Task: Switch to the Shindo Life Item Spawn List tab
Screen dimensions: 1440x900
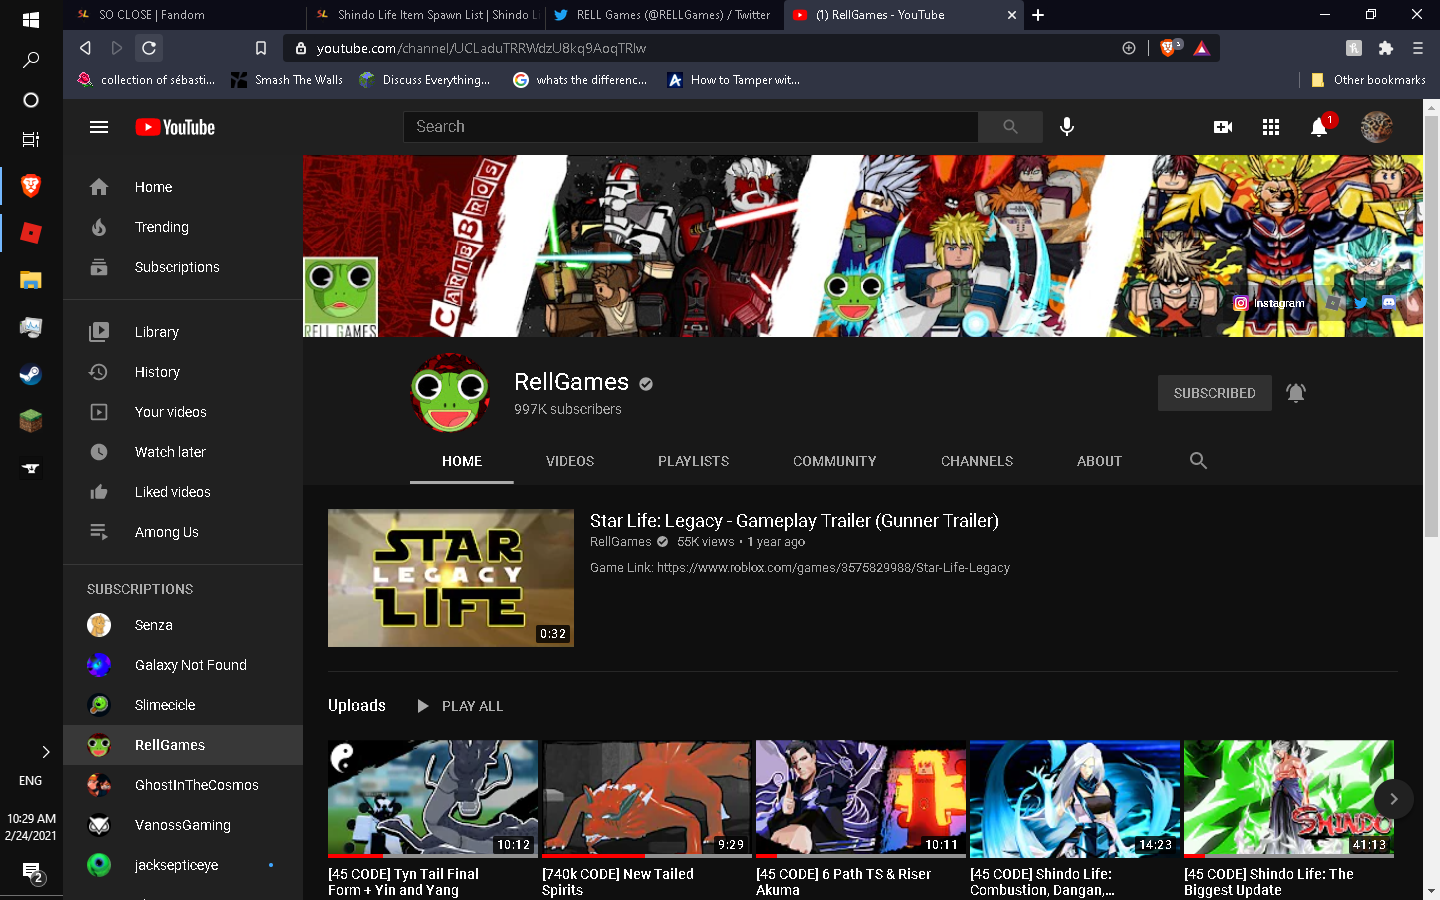Action: [426, 15]
